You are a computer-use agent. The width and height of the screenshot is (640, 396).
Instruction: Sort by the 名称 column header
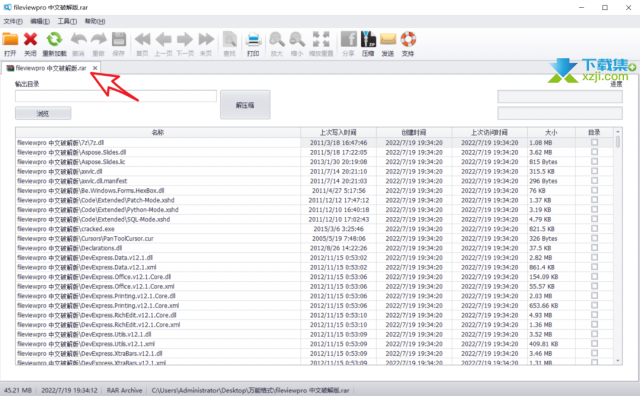[158, 132]
